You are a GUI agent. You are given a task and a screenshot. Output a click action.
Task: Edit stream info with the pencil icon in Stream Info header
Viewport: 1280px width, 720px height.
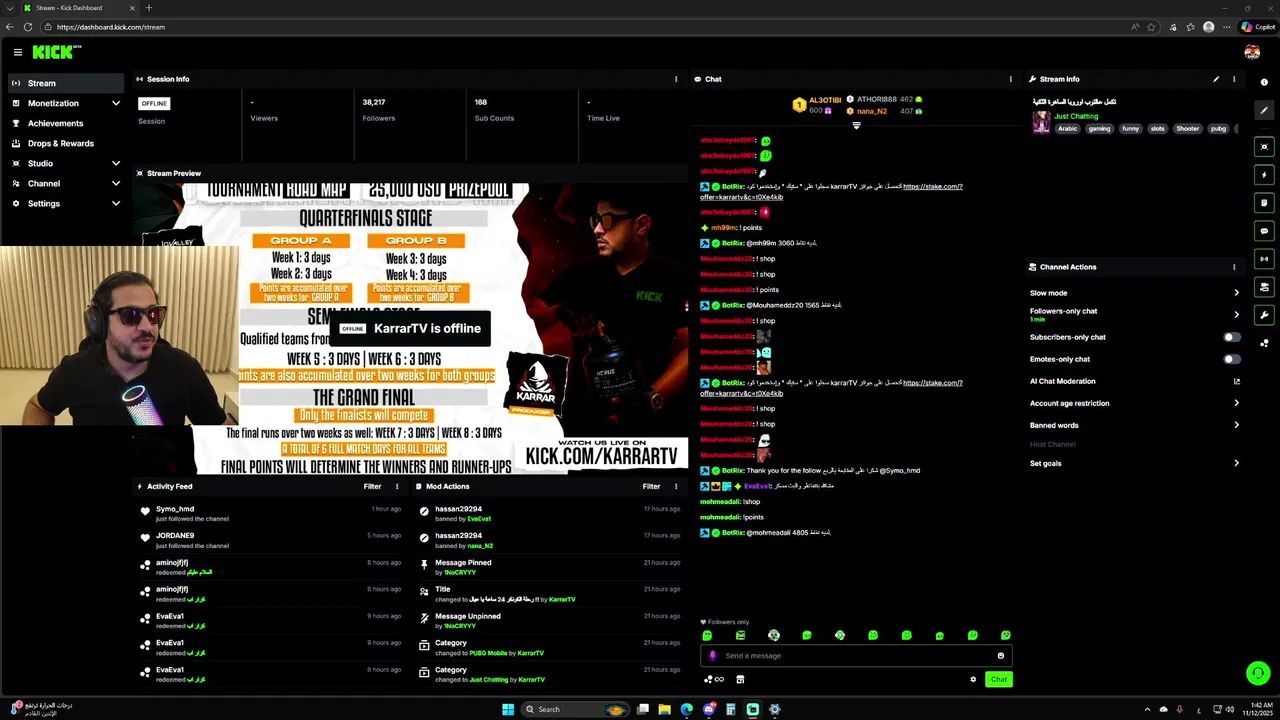[1216, 79]
